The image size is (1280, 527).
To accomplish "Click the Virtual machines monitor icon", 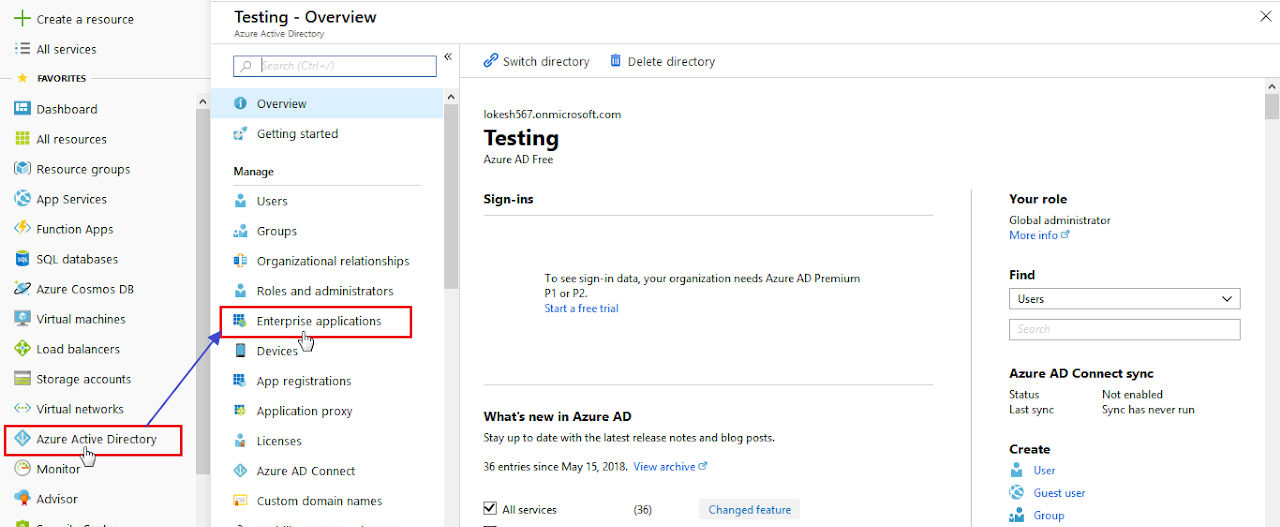I will click(22, 319).
